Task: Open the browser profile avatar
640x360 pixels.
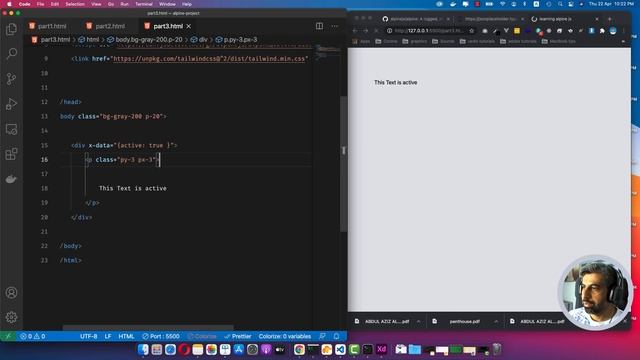Action: 613,31
